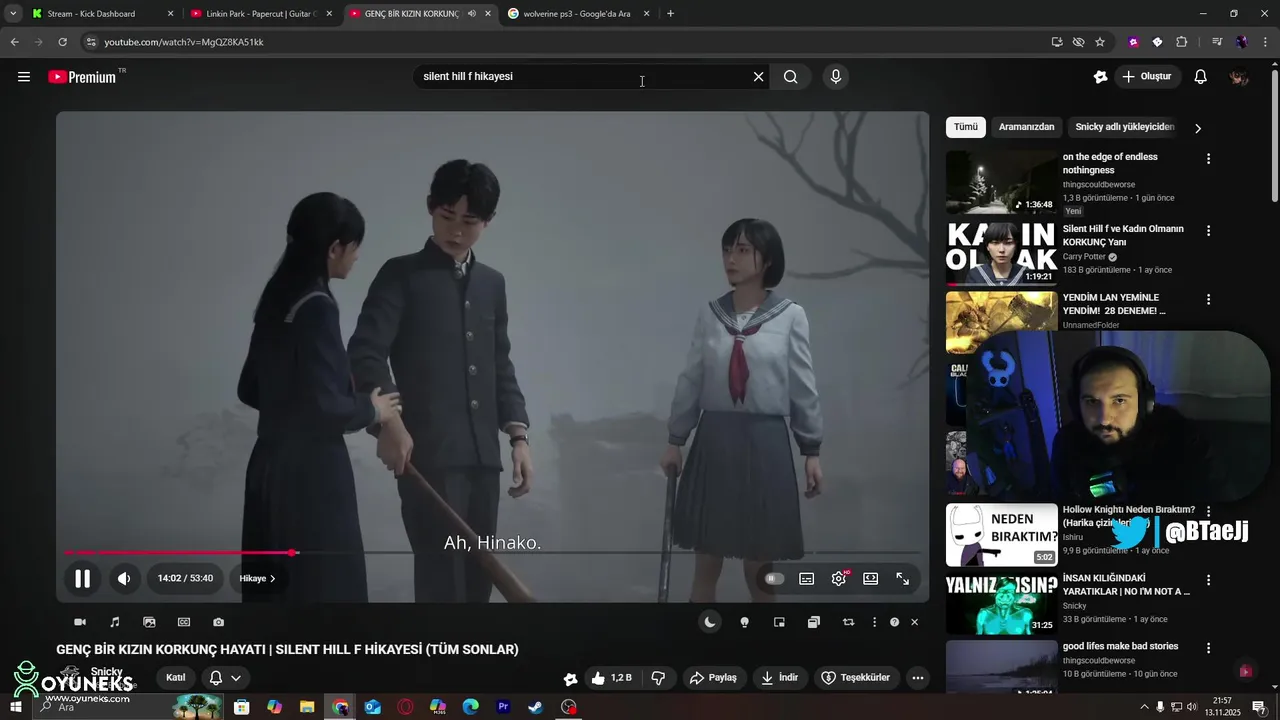Toggle the moon dark mode button

click(710, 622)
